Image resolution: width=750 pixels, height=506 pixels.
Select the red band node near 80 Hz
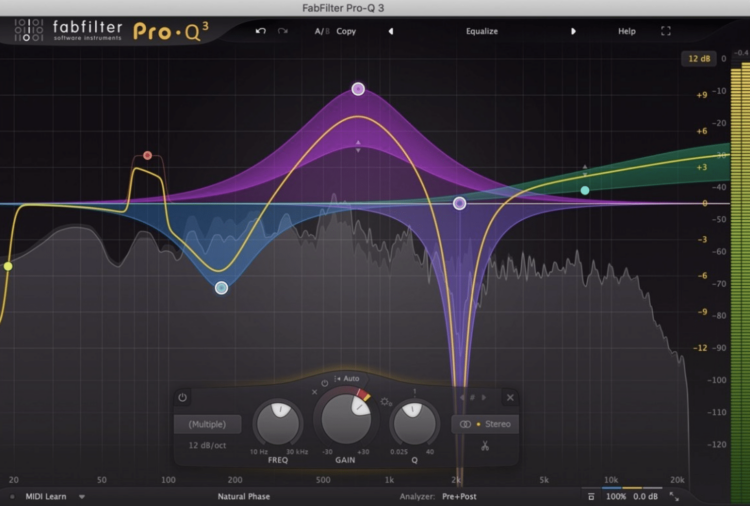pos(147,155)
